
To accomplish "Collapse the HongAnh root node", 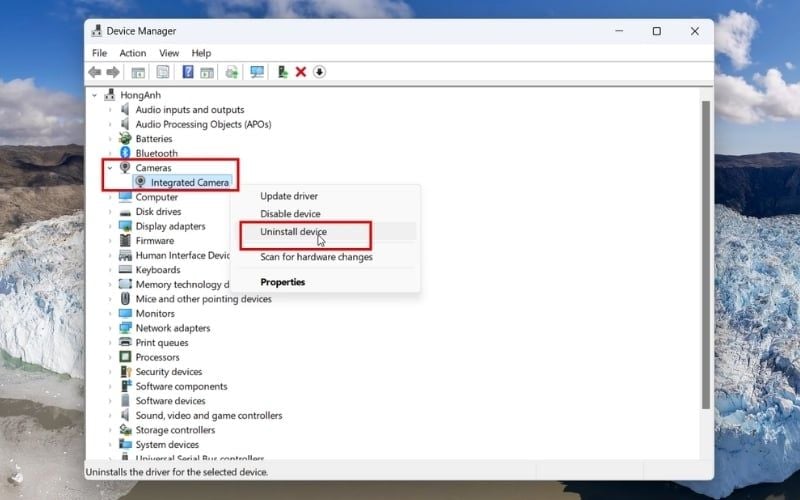I will point(94,95).
